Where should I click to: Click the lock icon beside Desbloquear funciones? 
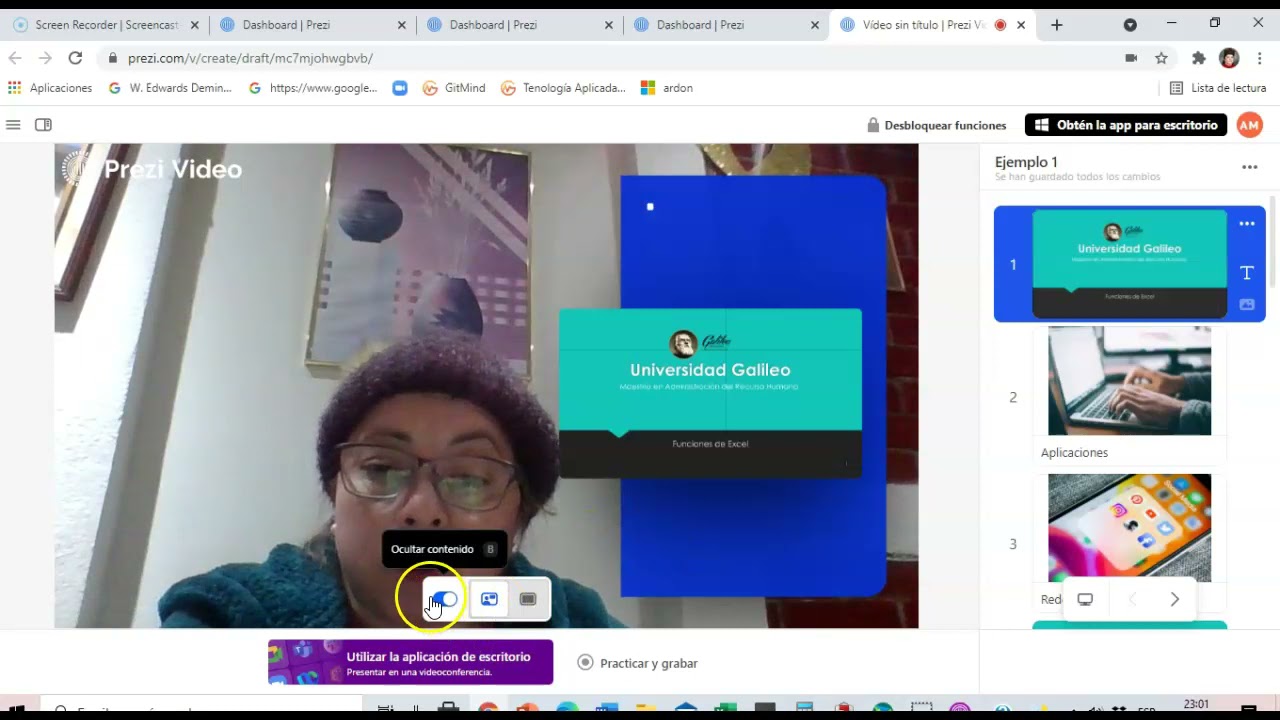tap(873, 125)
